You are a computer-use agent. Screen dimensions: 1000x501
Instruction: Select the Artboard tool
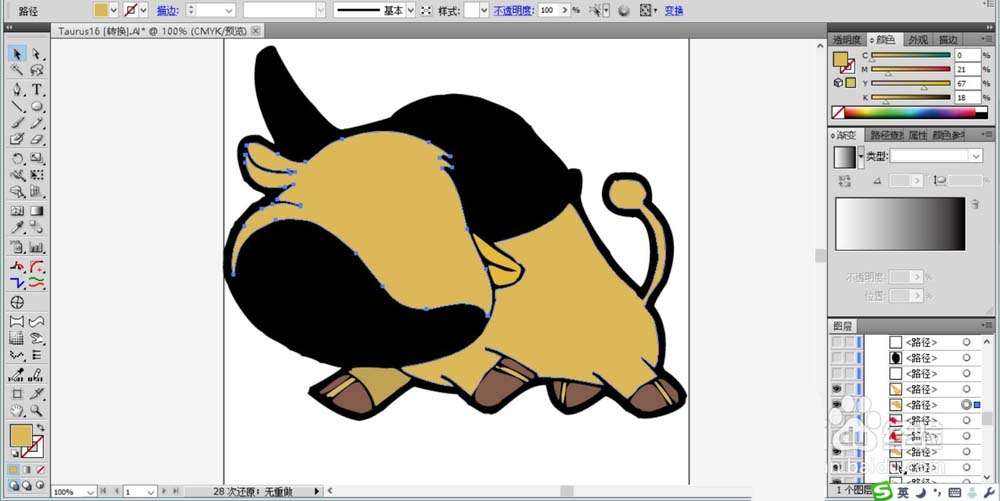click(x=17, y=394)
